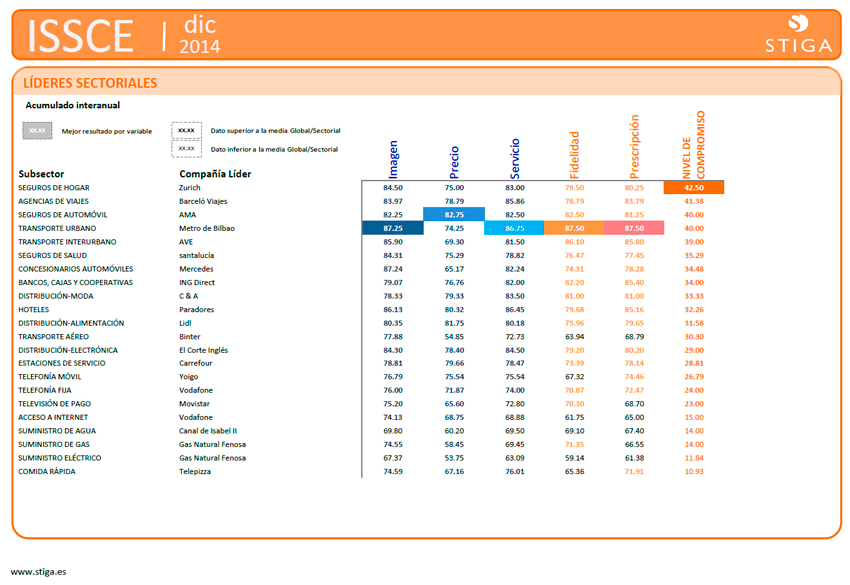Click the company name Metro de Bilbao

coord(207,228)
